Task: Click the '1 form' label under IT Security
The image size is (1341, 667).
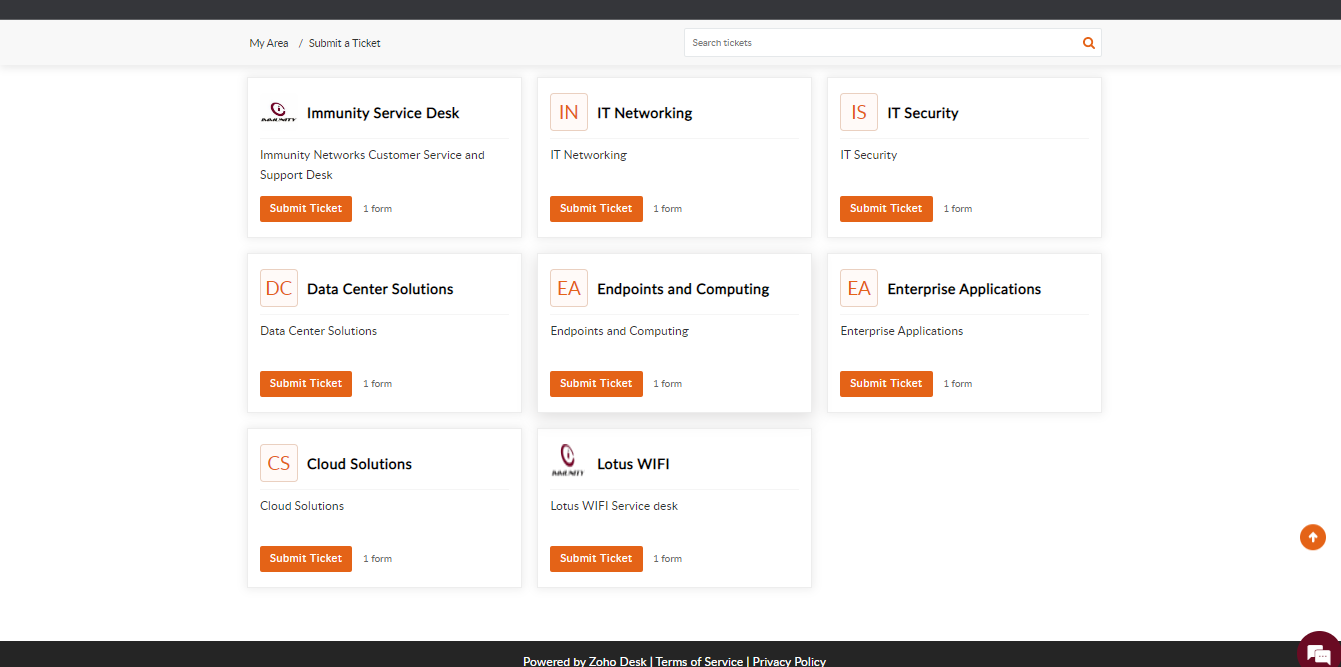Action: [958, 209]
